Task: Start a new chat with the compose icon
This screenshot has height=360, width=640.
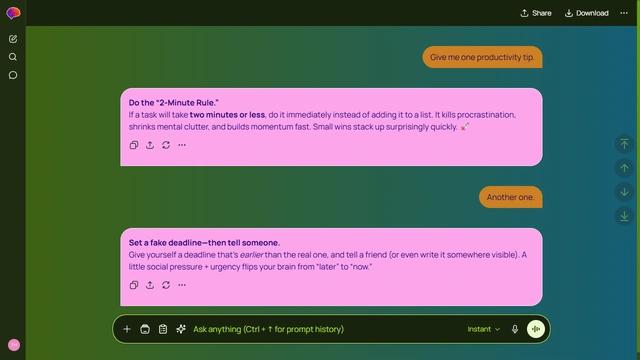Action: click(13, 39)
